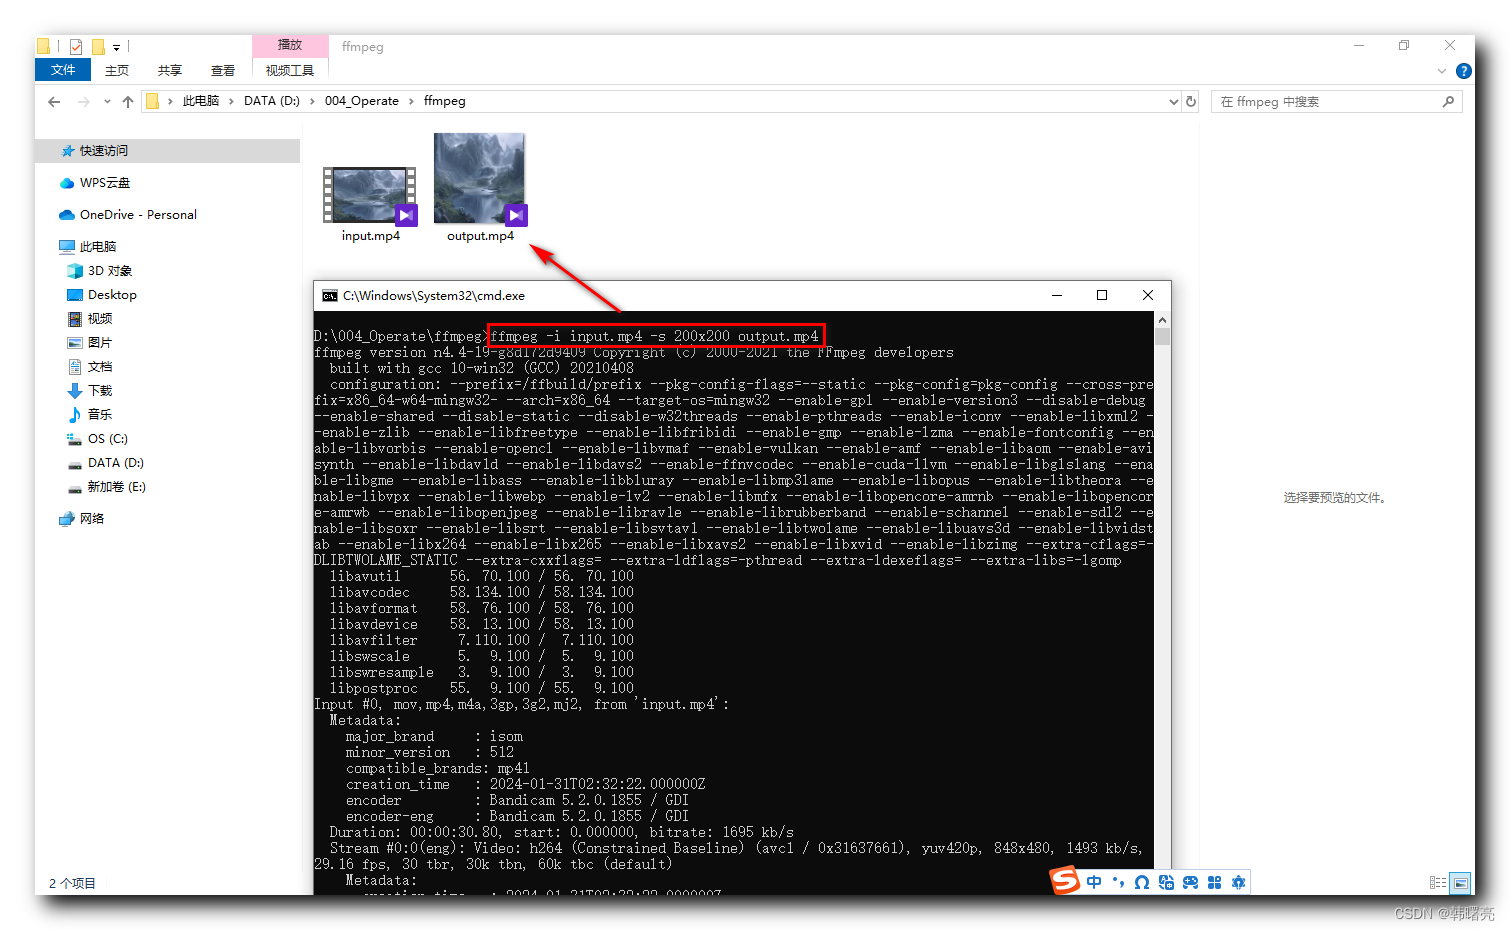
Task: Open Sogou headset voice input icon
Action: pos(1142,882)
